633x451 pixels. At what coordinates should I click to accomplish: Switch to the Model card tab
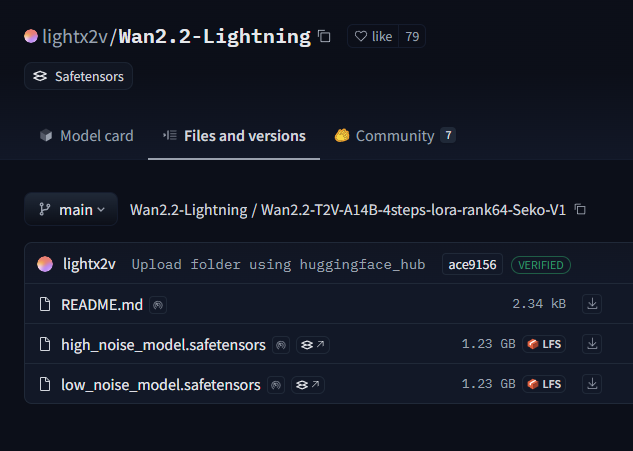86,136
